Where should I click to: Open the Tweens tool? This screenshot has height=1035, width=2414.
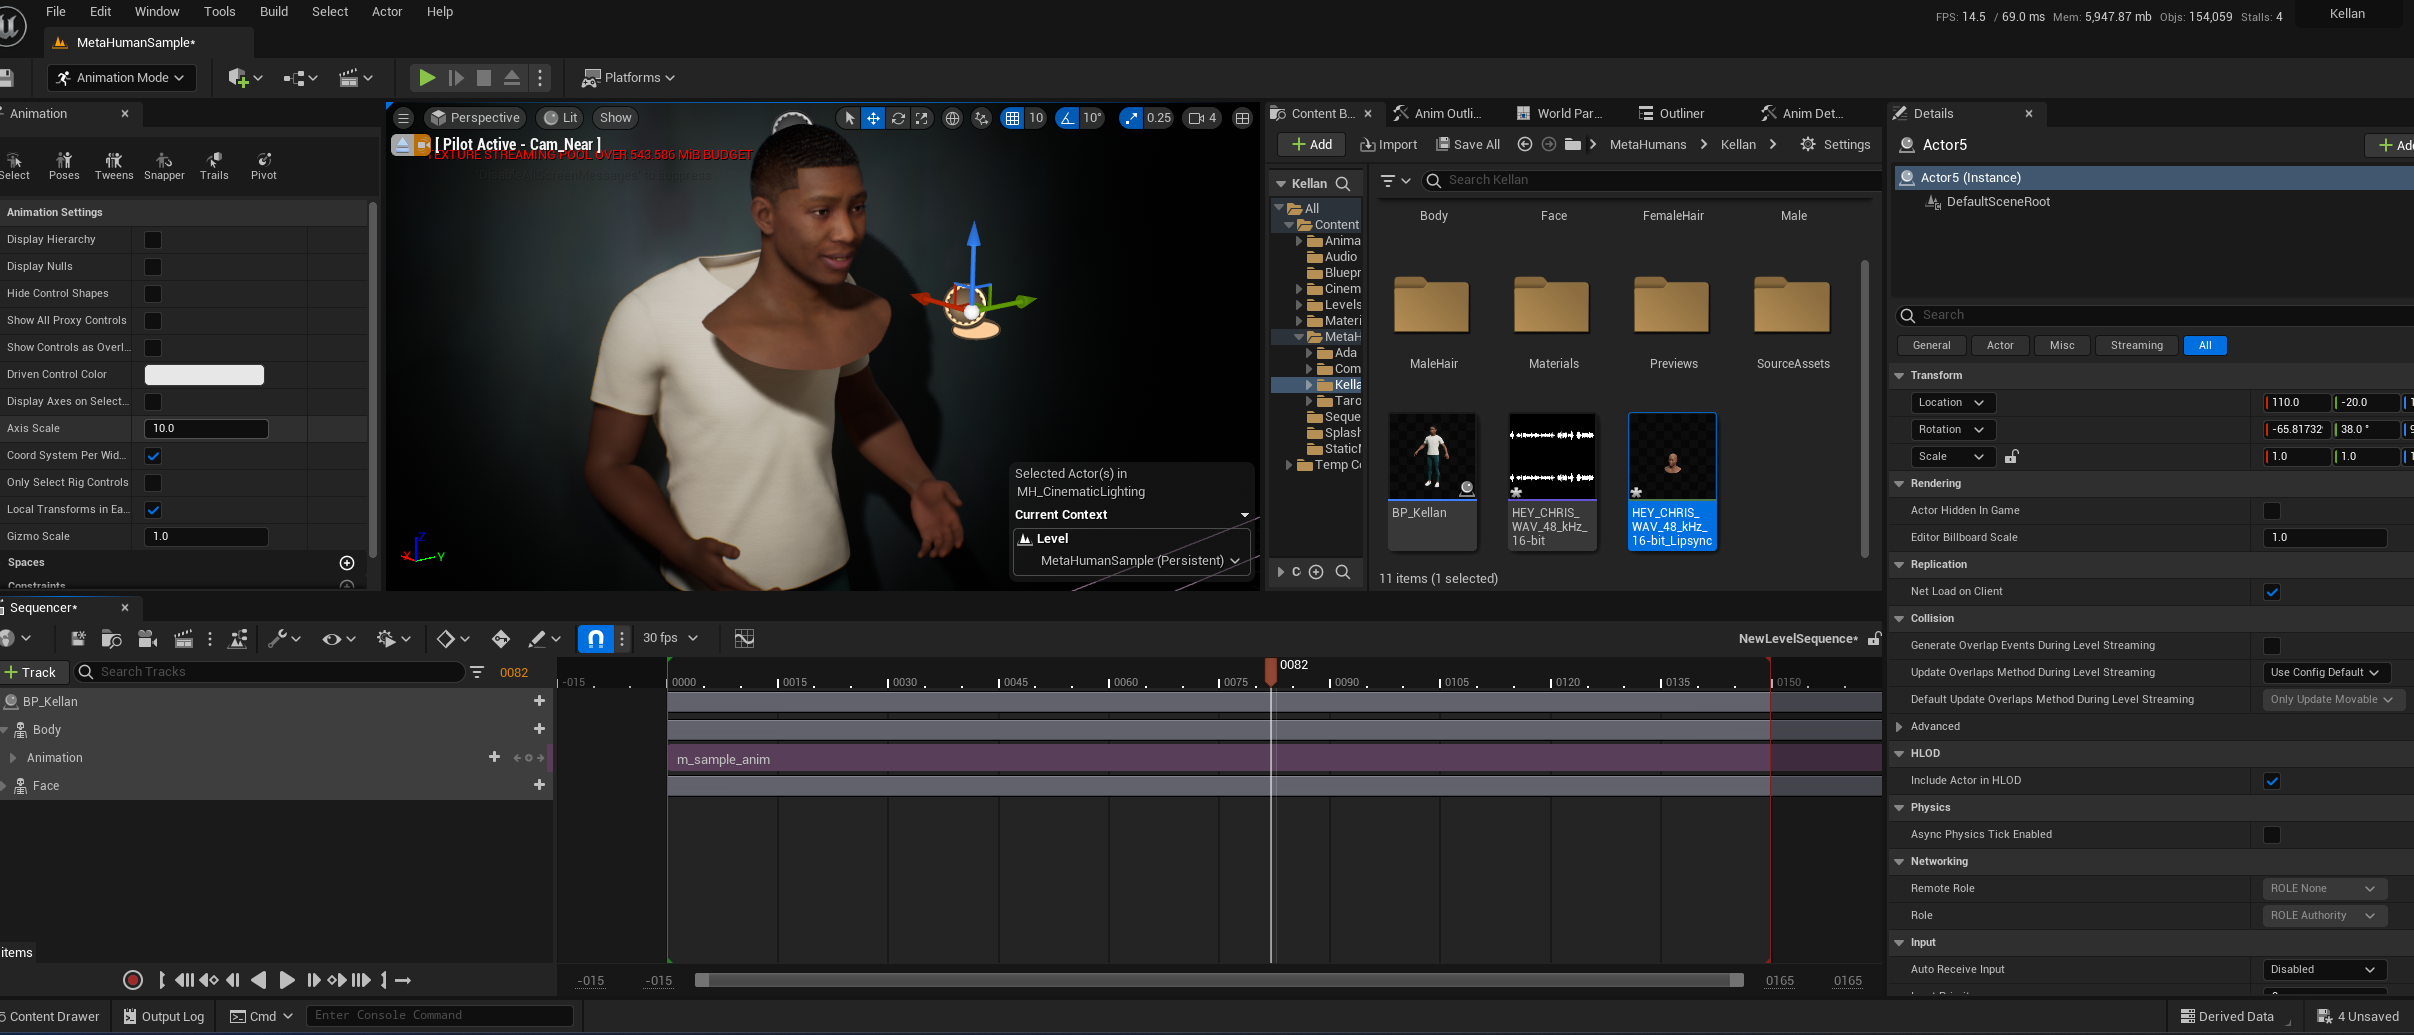pos(114,166)
